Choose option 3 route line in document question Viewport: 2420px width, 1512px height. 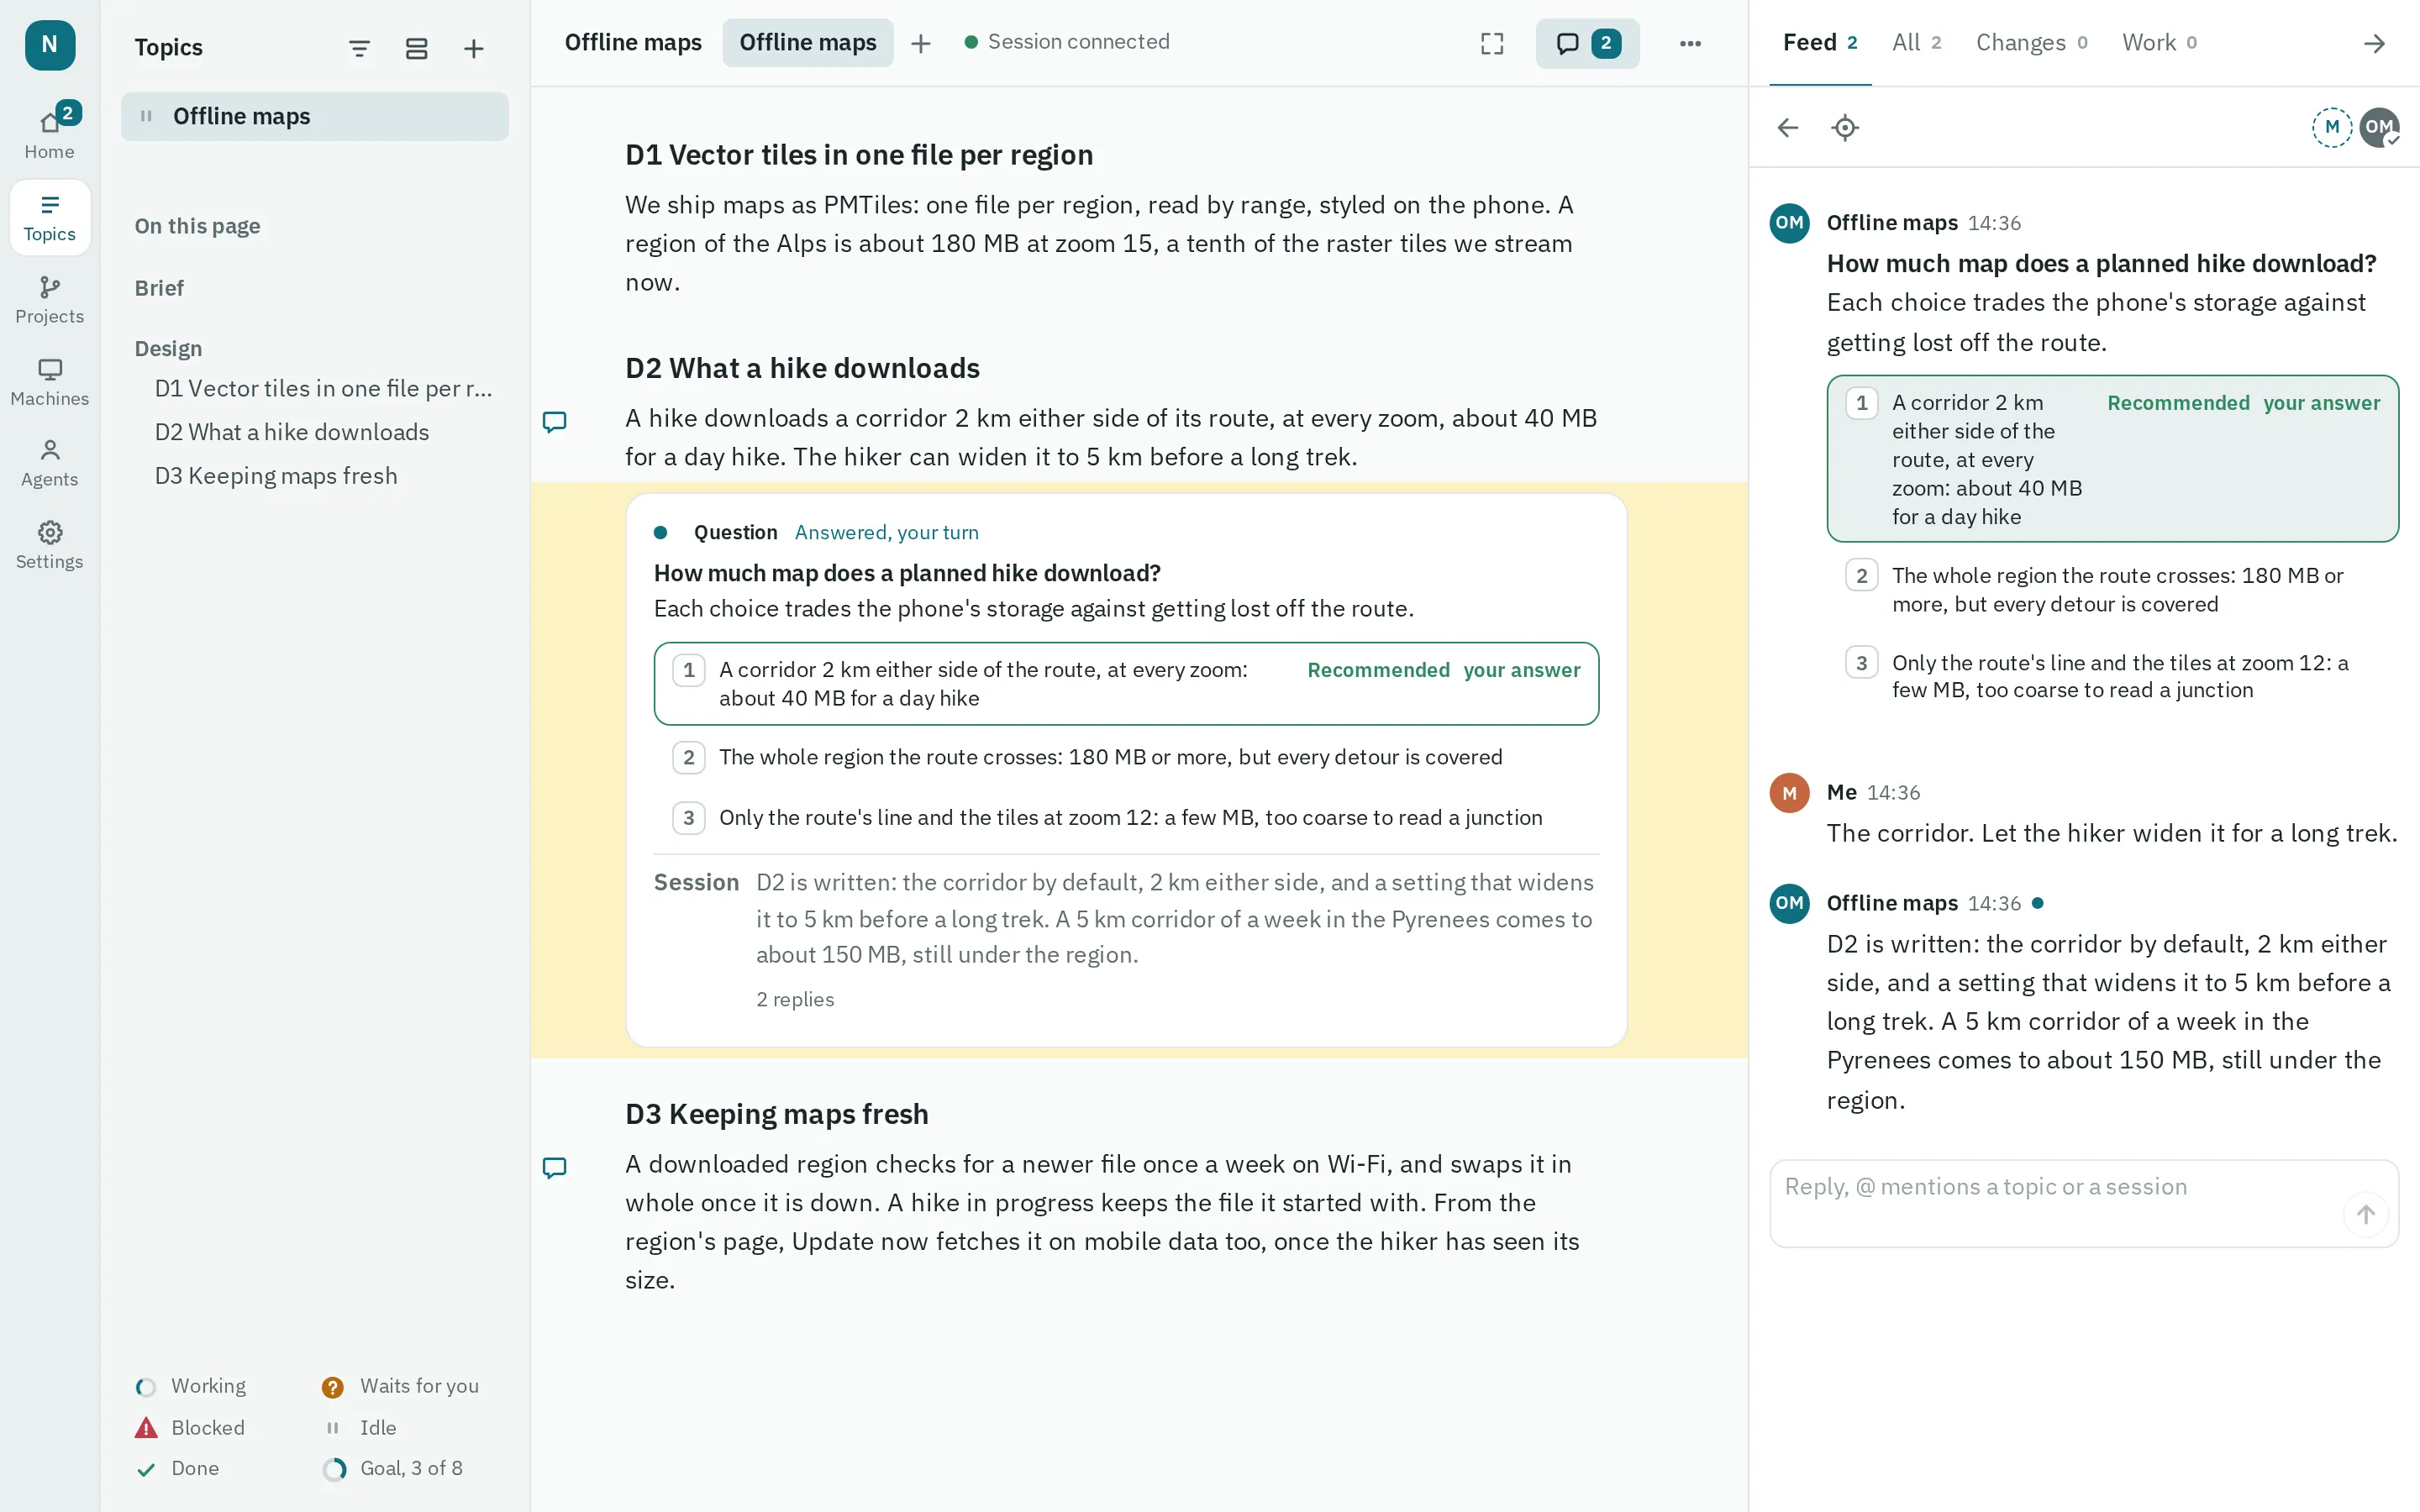(1126, 817)
